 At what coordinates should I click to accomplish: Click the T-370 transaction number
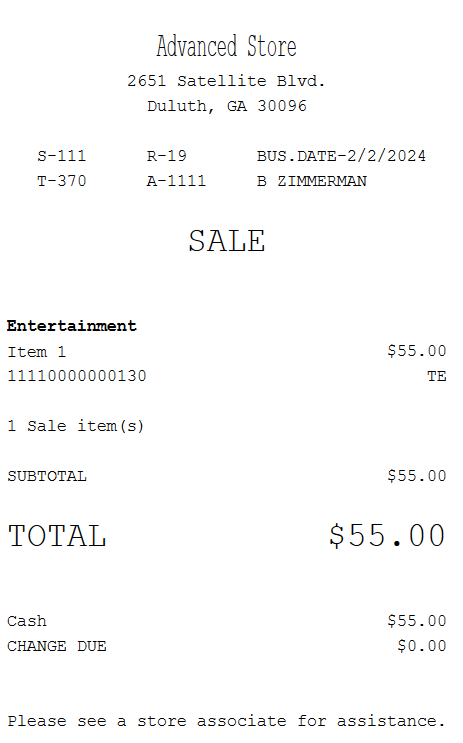click(x=62, y=181)
